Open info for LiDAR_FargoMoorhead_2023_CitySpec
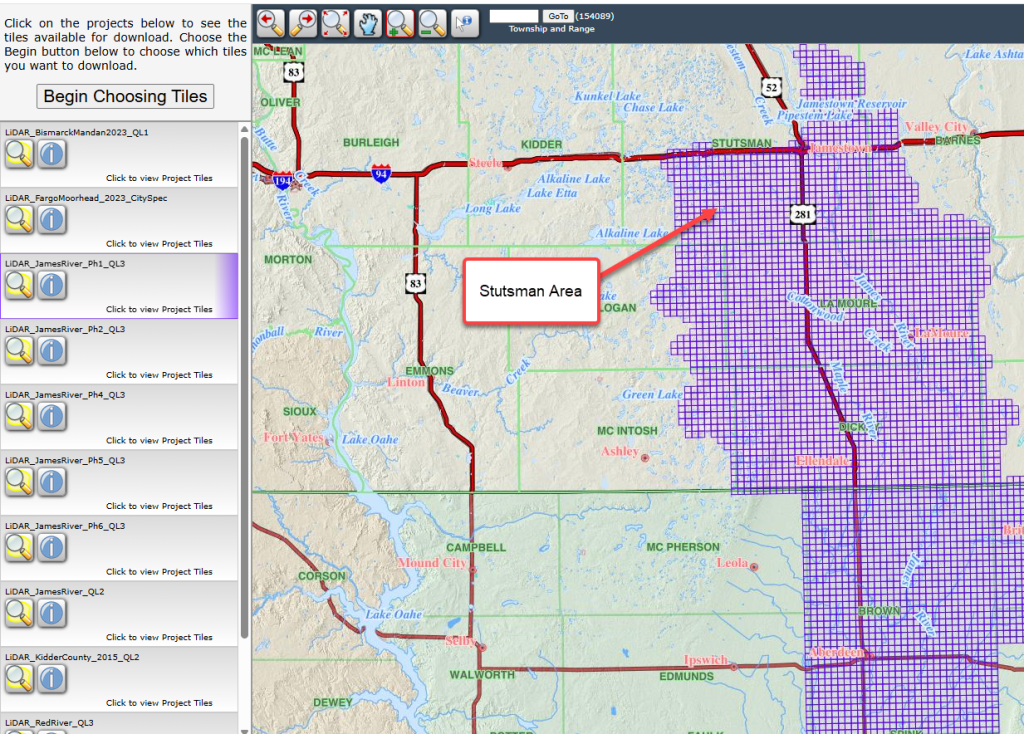Screen dimensions: 1024x734 tap(51, 220)
